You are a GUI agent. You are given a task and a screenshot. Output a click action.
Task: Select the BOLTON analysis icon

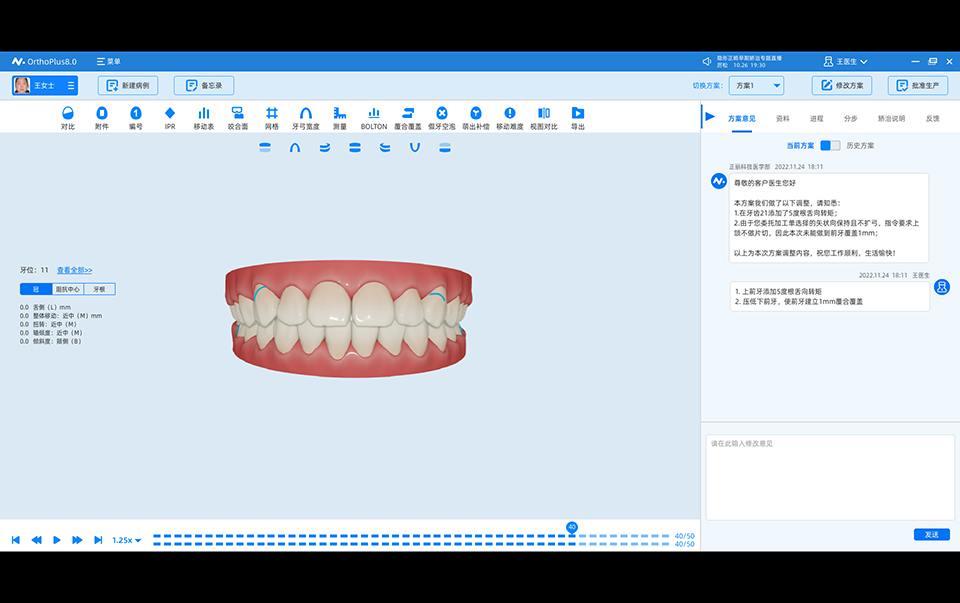(x=373, y=118)
